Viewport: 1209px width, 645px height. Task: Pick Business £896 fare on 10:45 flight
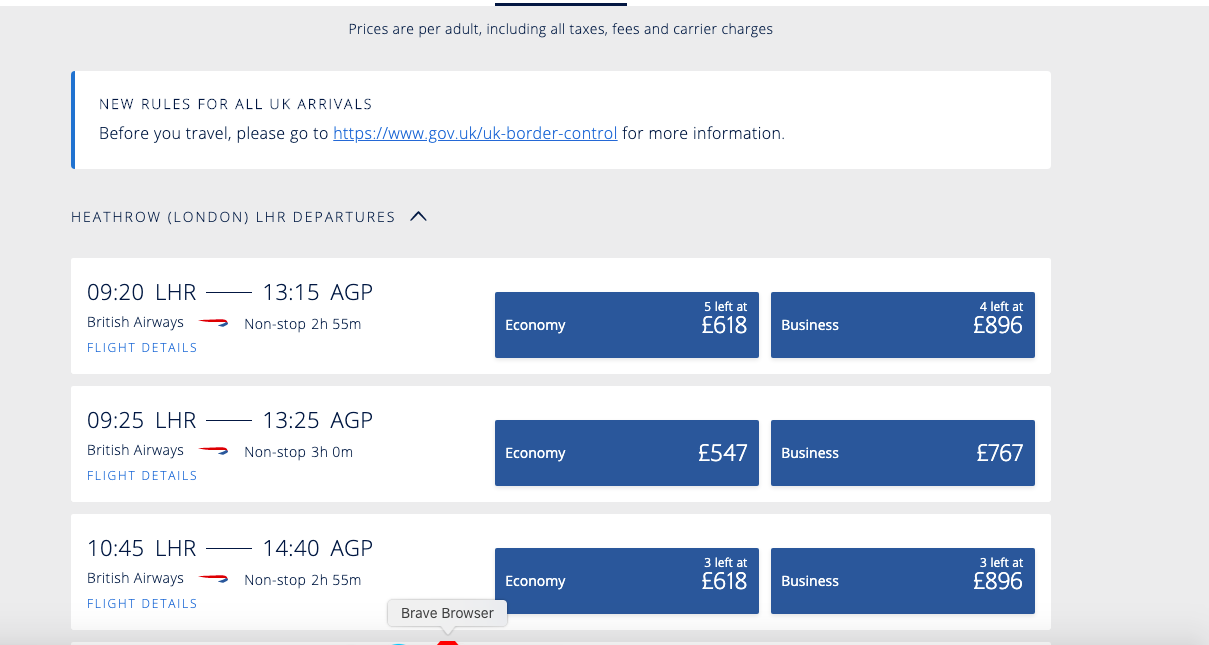[x=902, y=581]
